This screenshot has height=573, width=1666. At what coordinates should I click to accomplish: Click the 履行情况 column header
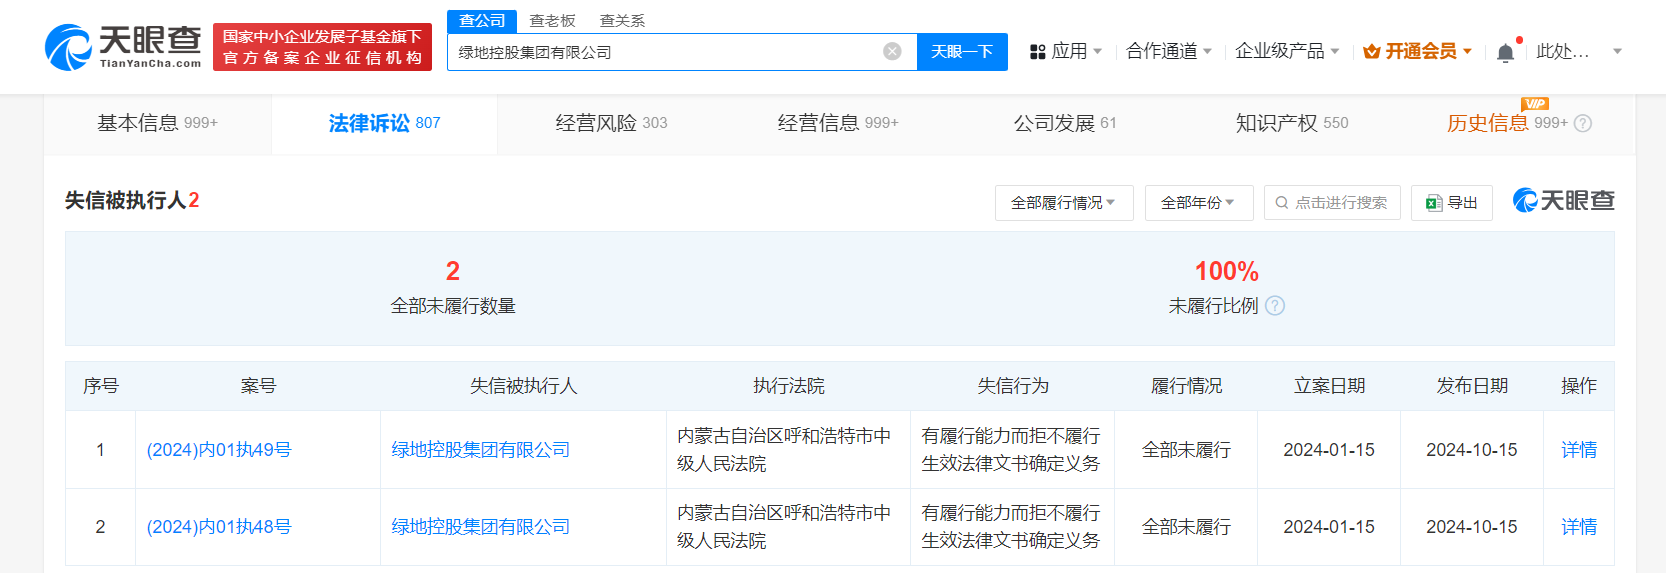pos(1186,386)
